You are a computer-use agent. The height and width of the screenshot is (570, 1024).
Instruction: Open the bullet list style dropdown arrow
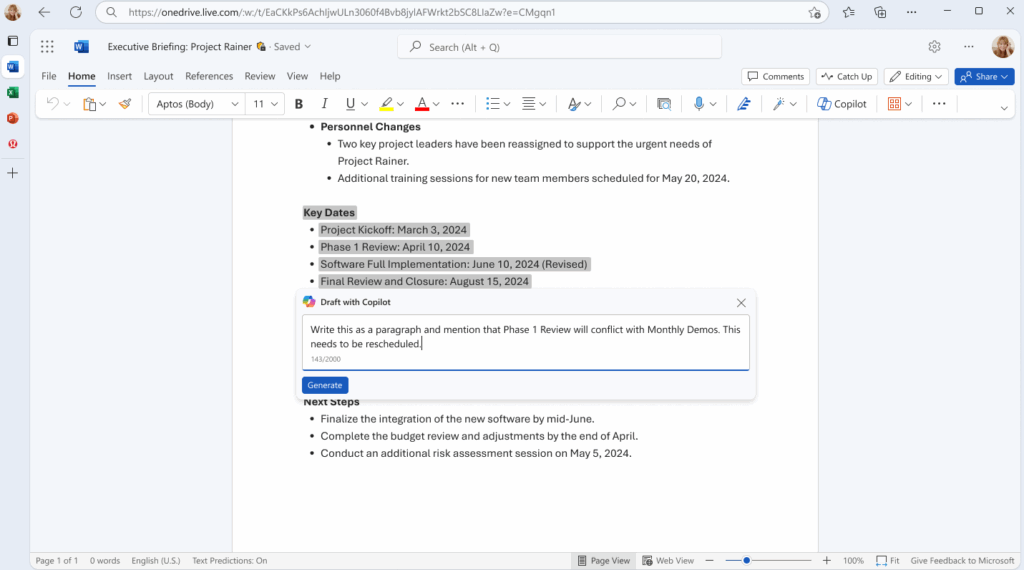(507, 104)
